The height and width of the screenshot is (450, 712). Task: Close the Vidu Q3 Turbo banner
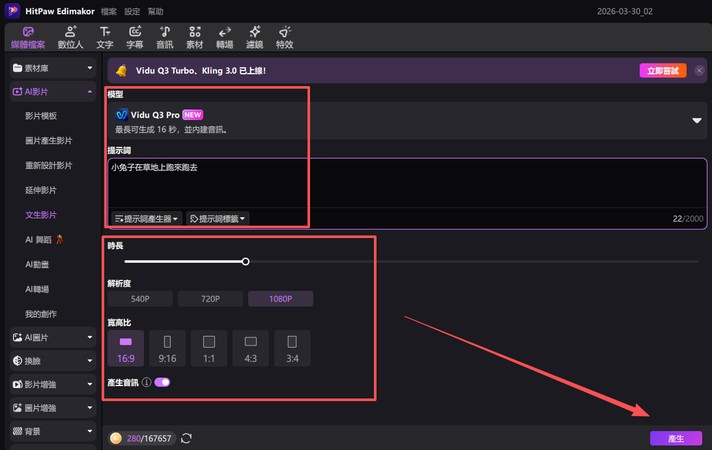pos(699,71)
